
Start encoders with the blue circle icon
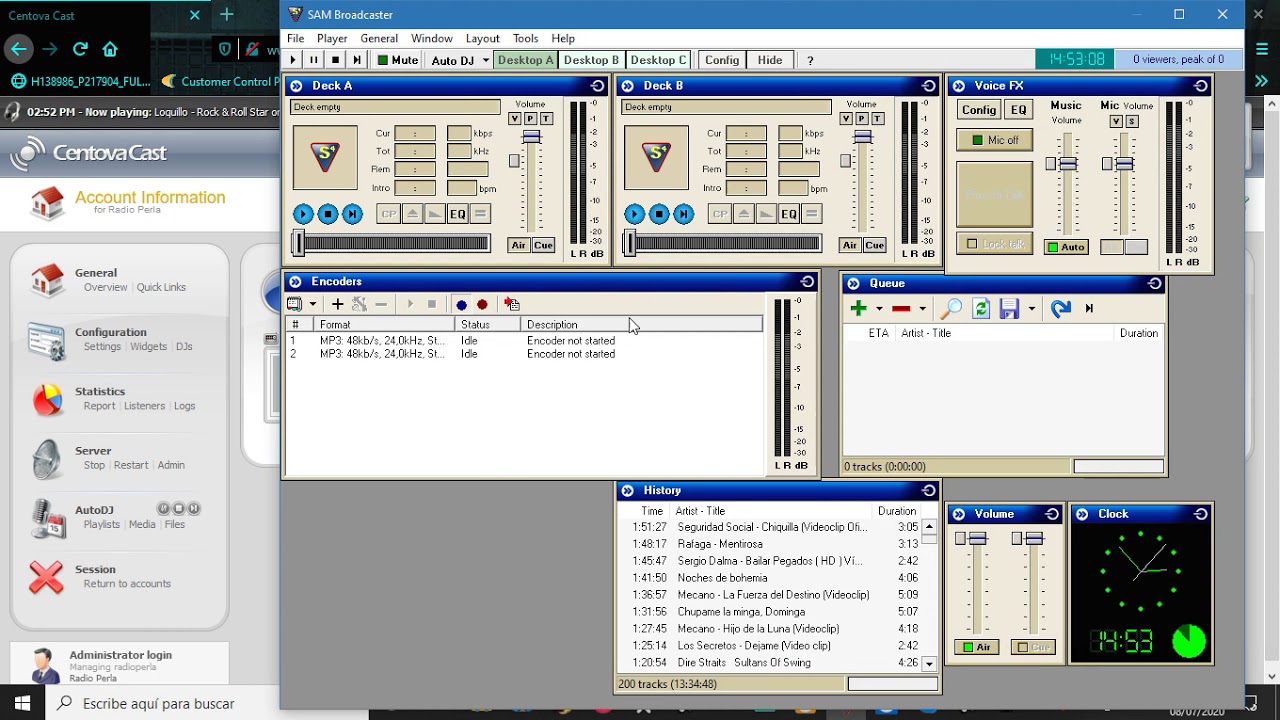461,304
